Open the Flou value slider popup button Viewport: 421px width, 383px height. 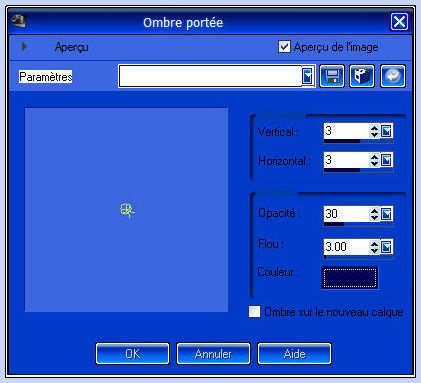[x=386, y=247]
